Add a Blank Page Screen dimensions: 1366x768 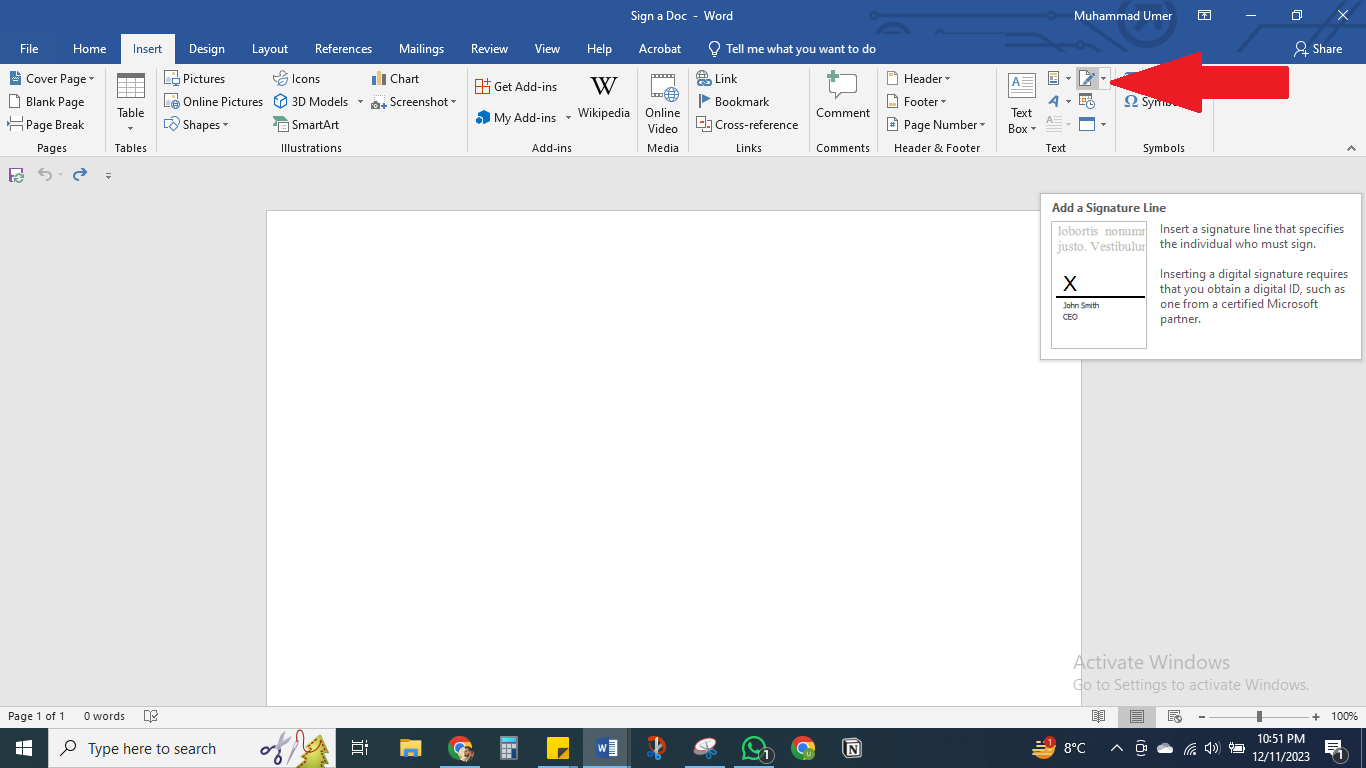click(46, 101)
